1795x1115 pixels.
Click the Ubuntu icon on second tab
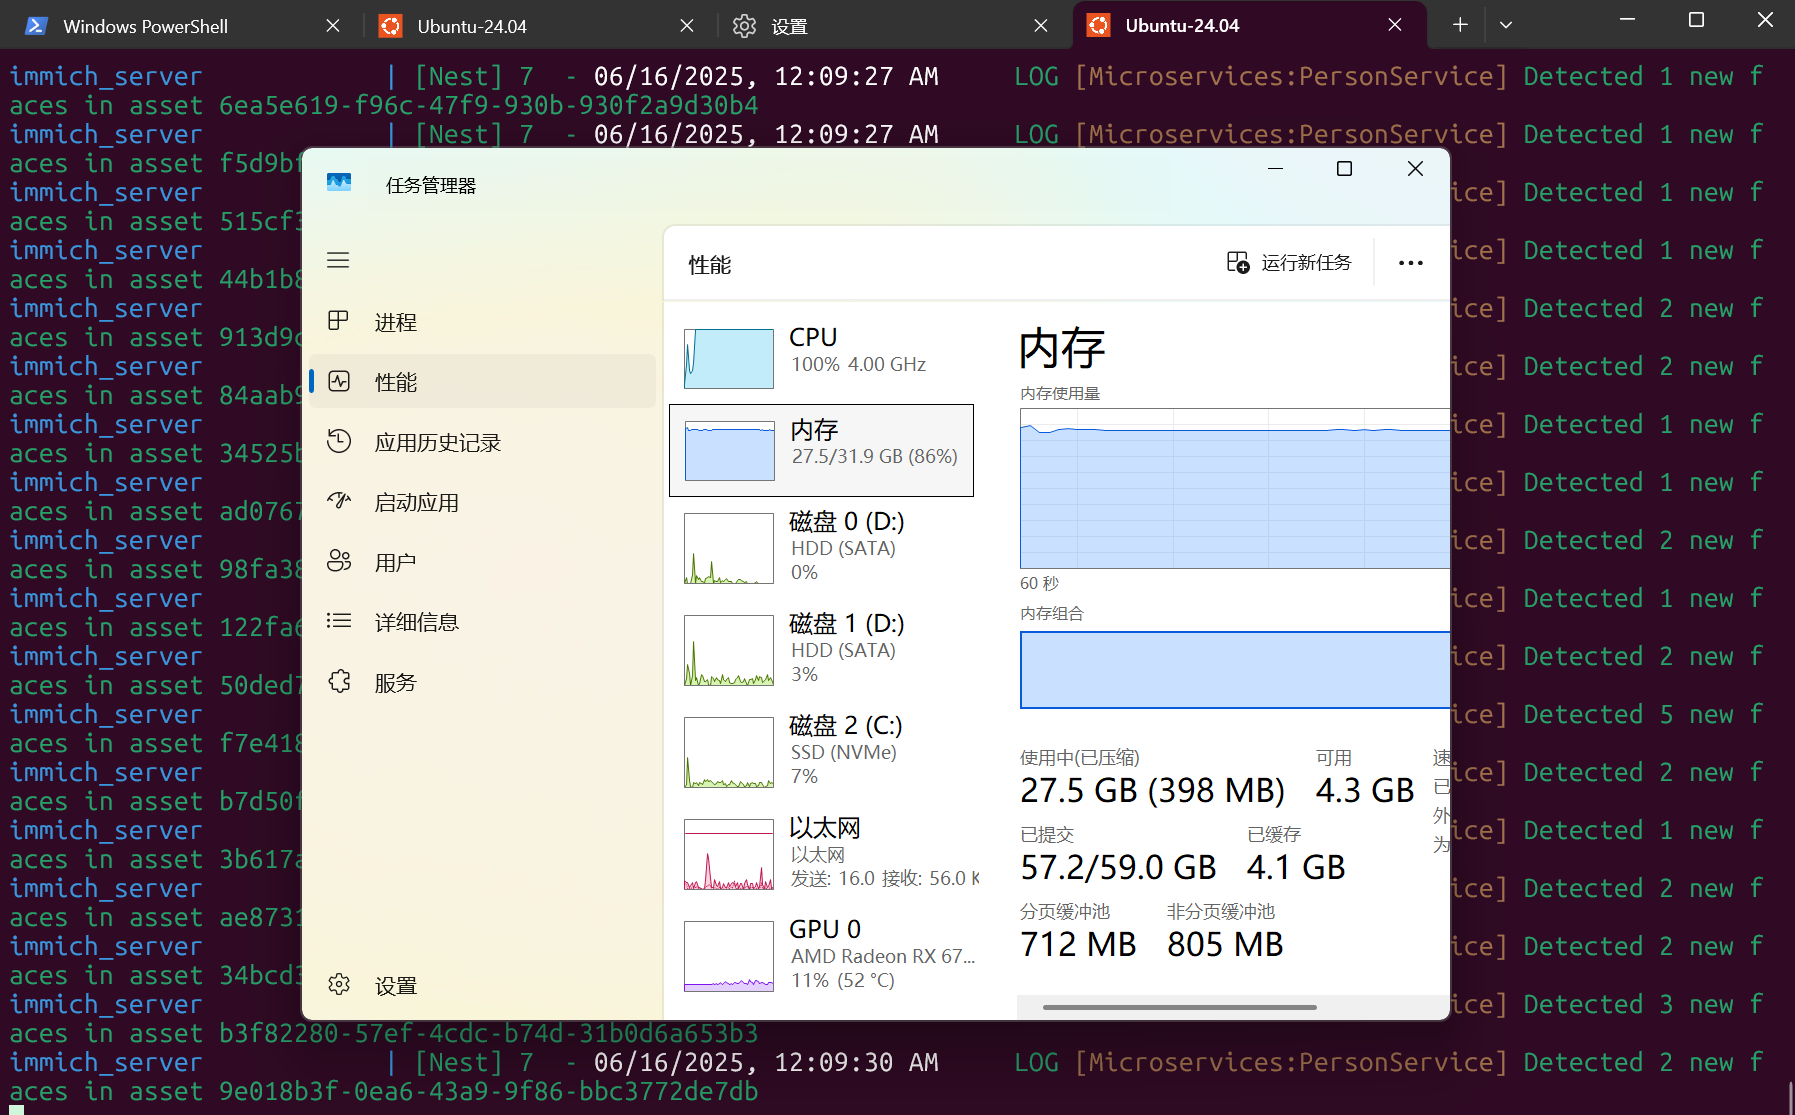tap(390, 26)
